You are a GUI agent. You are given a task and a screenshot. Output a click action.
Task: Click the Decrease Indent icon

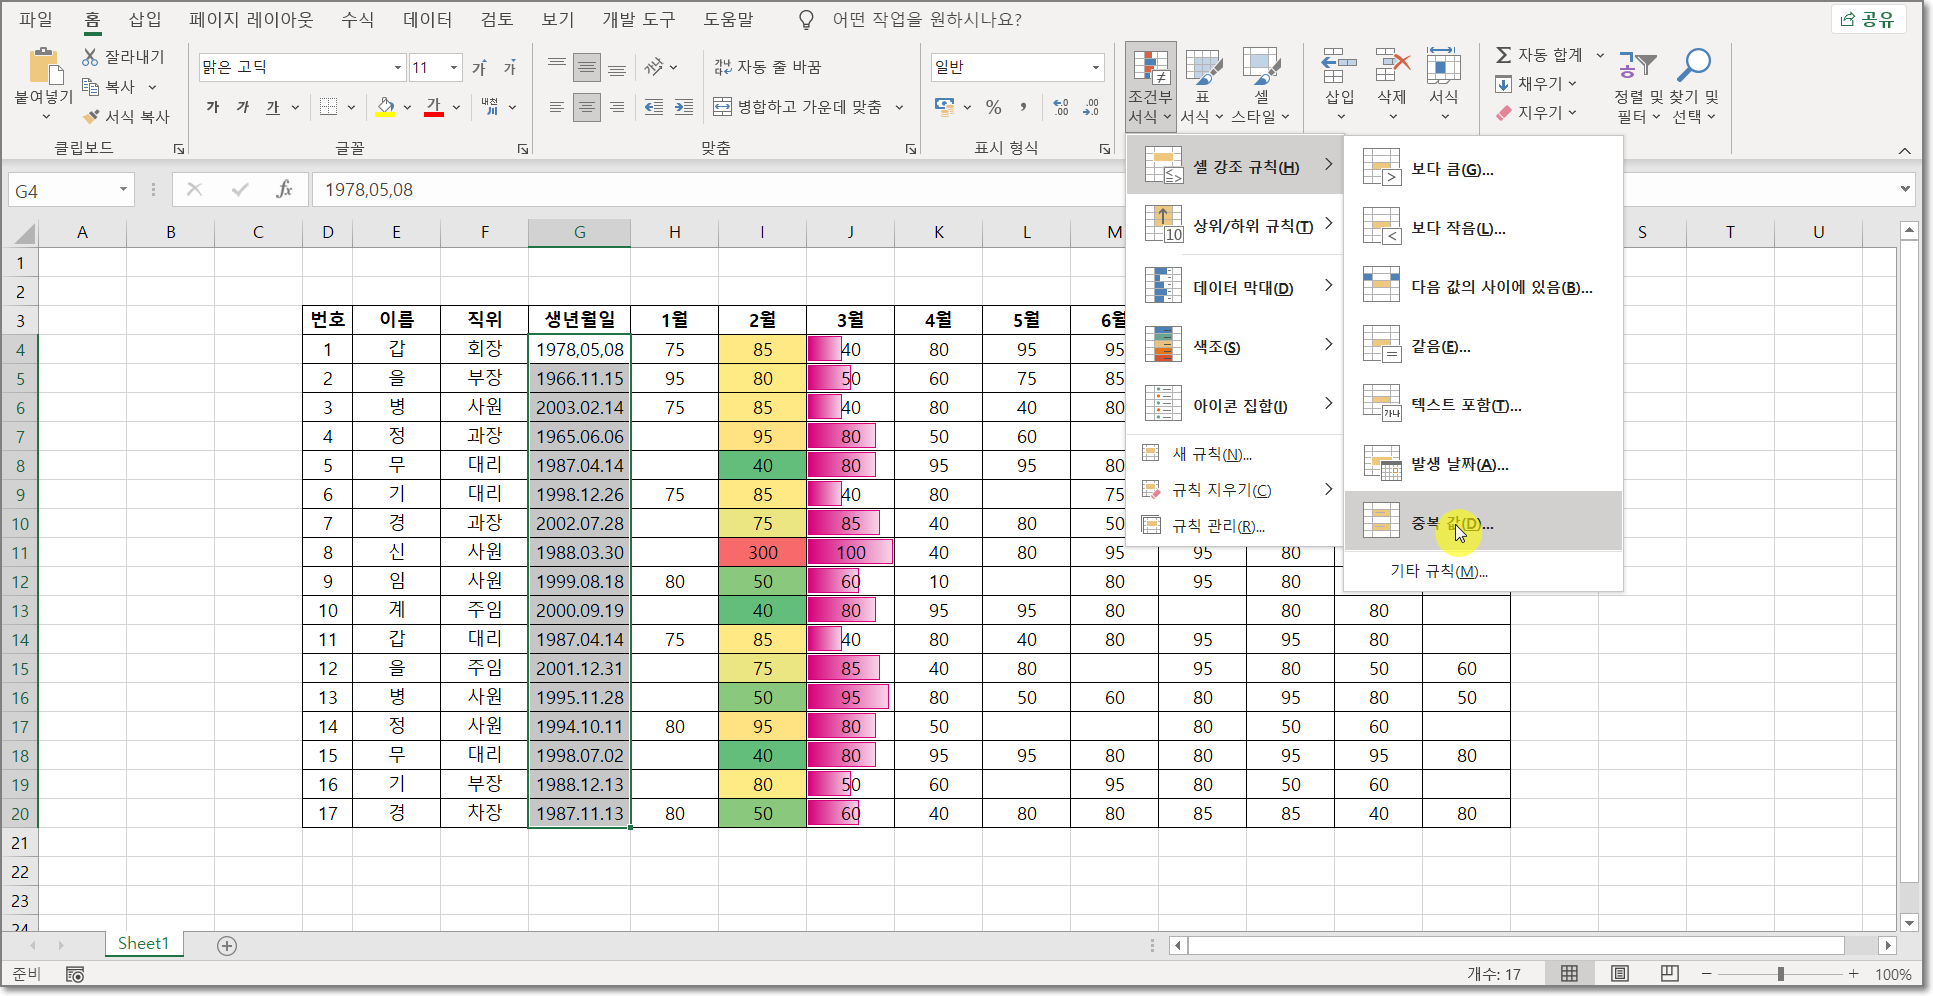click(x=654, y=107)
